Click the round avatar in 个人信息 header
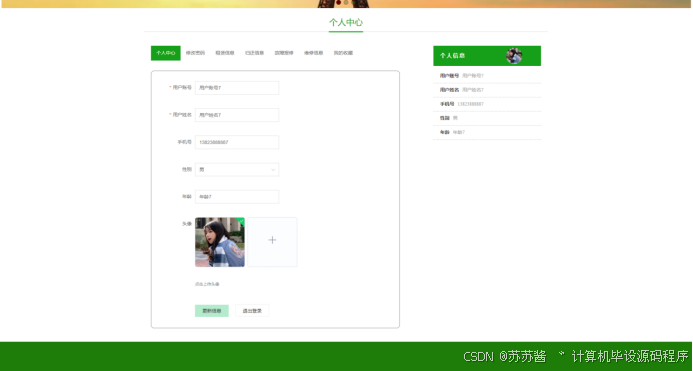This screenshot has width=693, height=371. coord(514,56)
